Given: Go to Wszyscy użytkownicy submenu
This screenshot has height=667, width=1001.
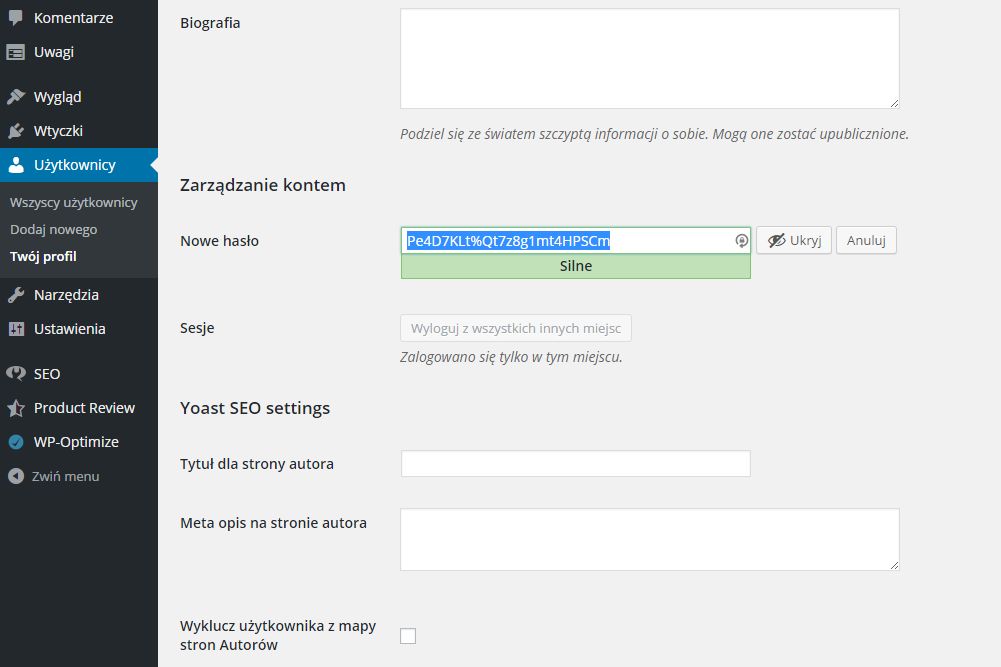Looking at the screenshot, I should point(73,202).
